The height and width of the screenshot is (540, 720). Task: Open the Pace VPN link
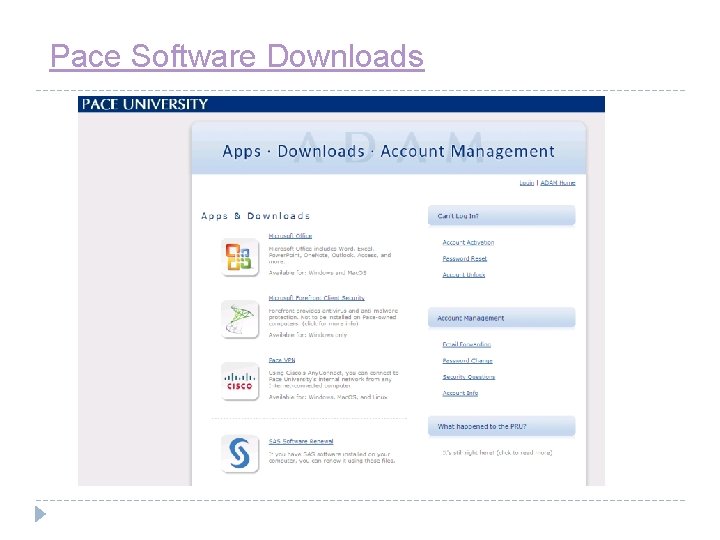pyautogui.click(x=282, y=360)
